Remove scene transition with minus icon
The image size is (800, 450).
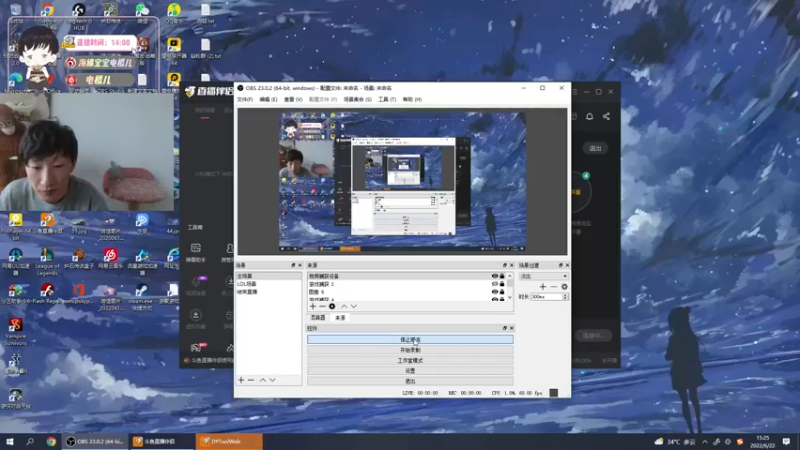[x=554, y=287]
